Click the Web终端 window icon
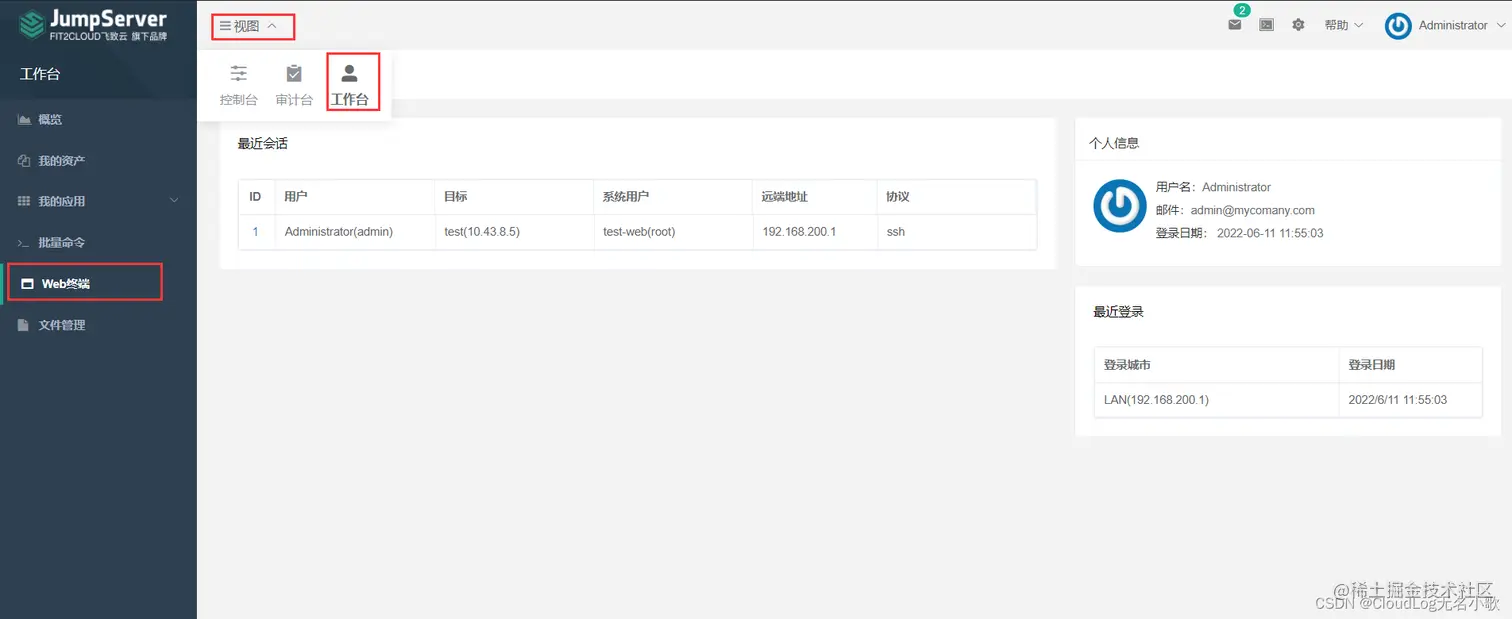The image size is (1512, 619). pos(28,284)
